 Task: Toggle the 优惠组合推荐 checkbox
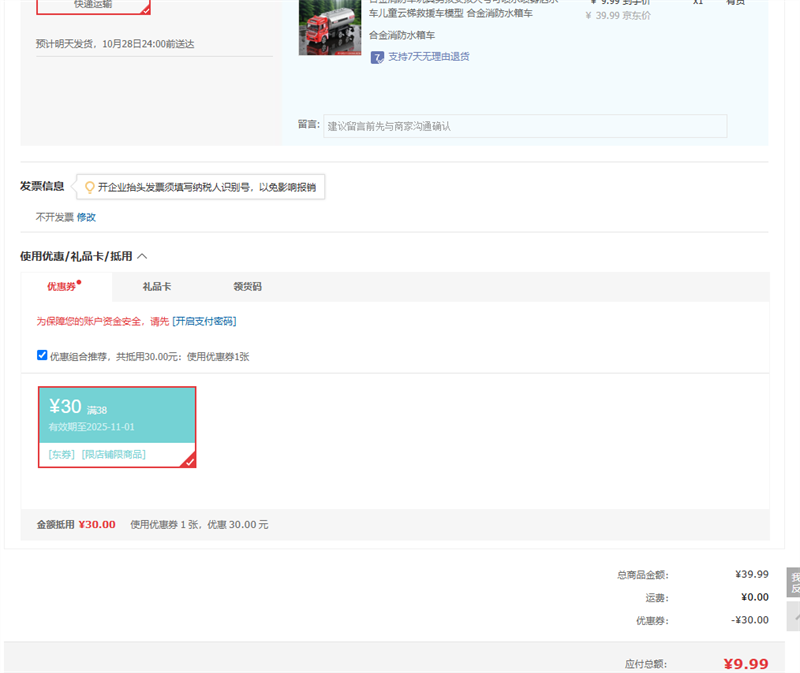[42, 355]
